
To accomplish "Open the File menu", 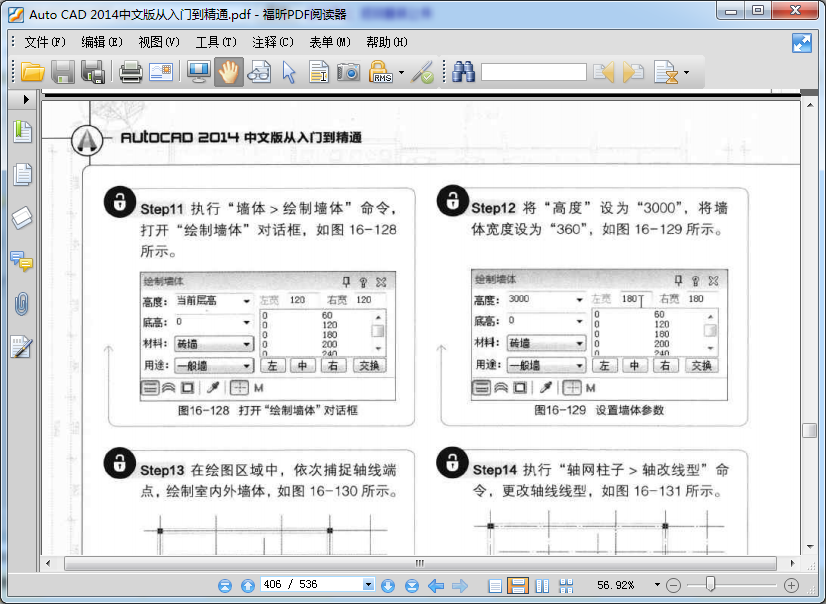I will 45,42.
